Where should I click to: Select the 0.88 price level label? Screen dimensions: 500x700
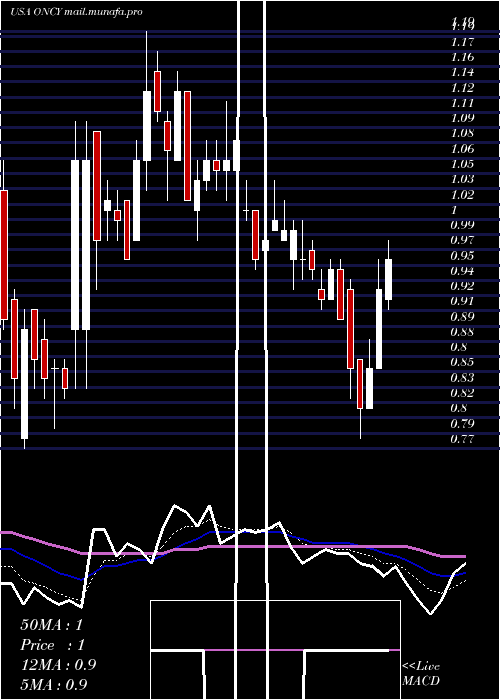[x=462, y=332]
